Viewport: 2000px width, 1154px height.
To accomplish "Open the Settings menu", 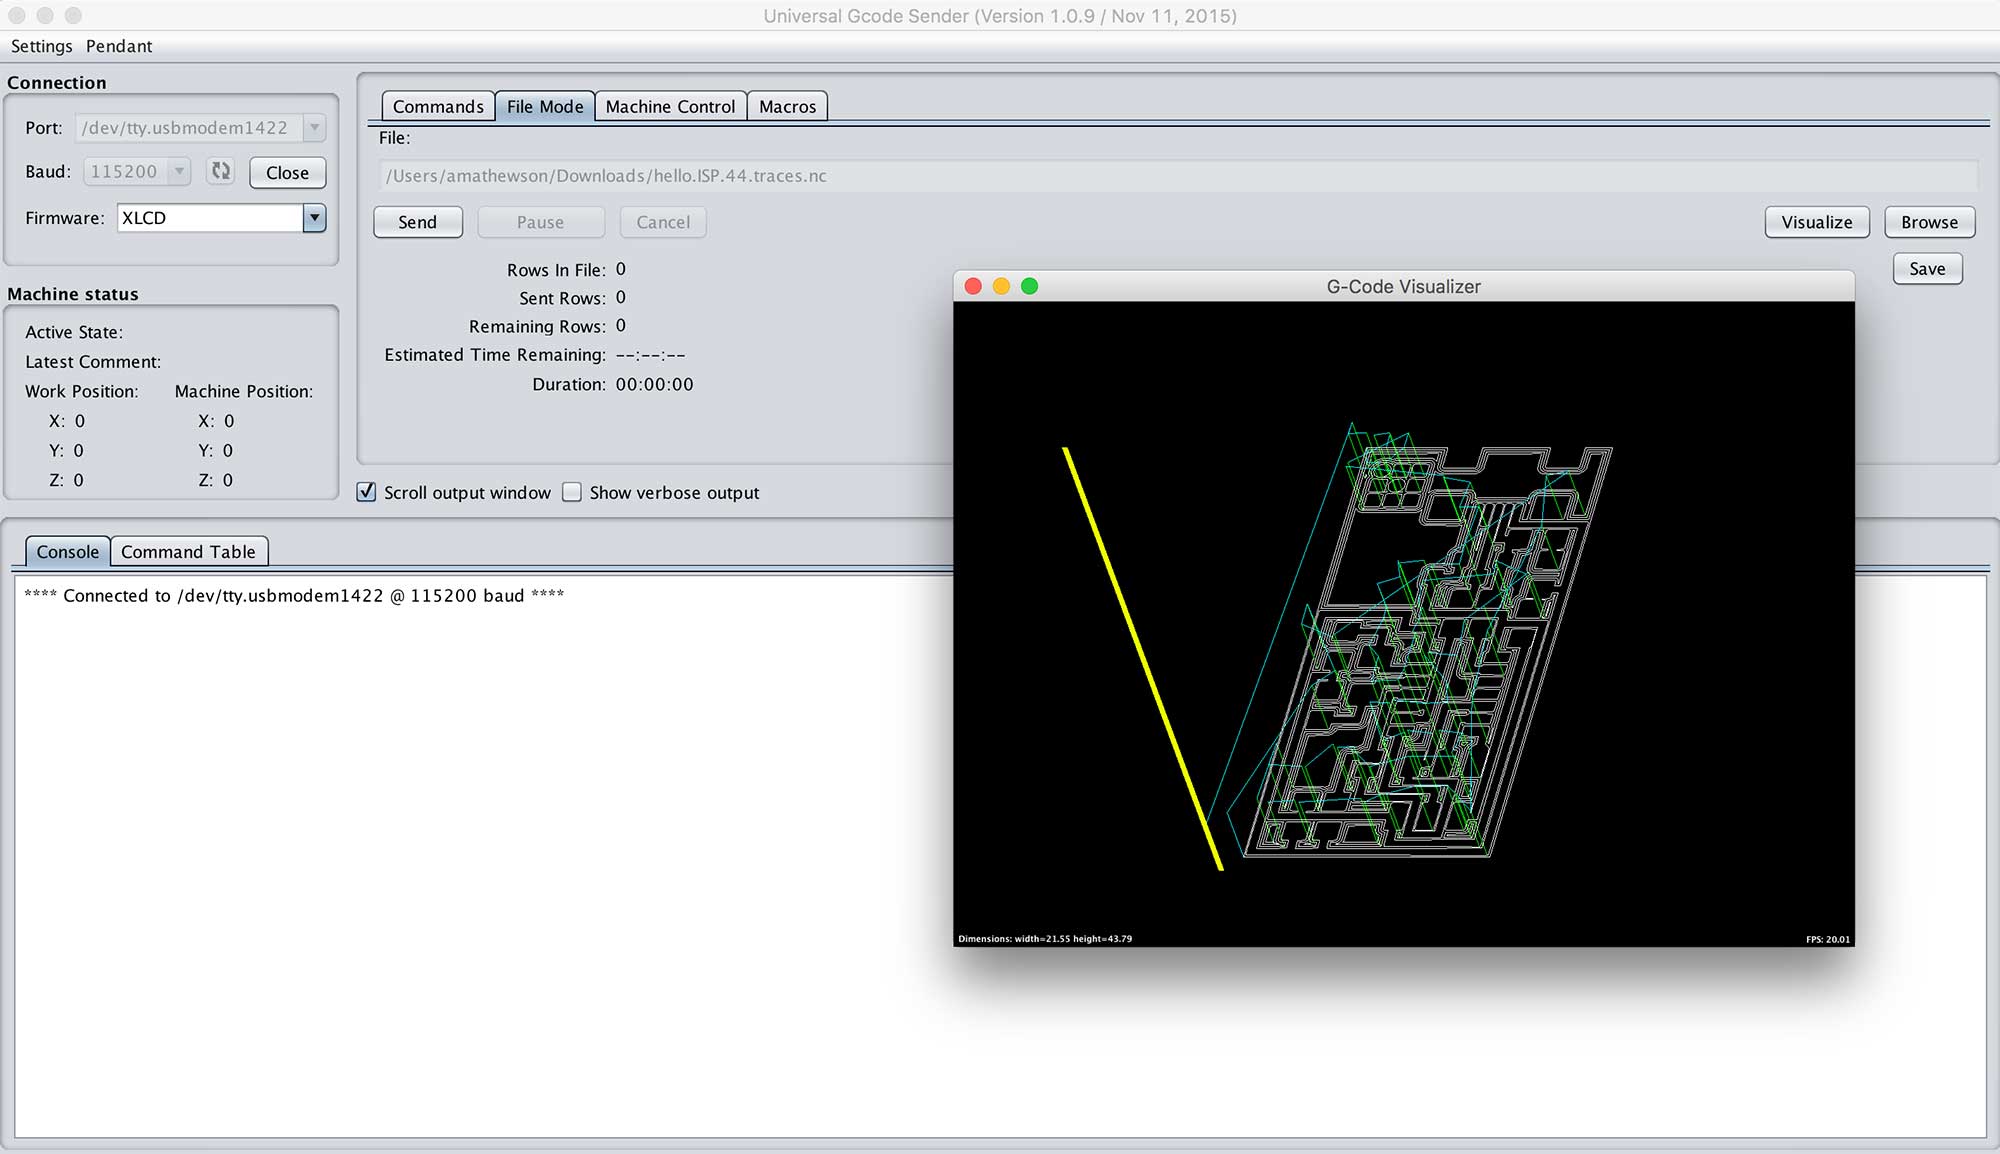I will [41, 46].
